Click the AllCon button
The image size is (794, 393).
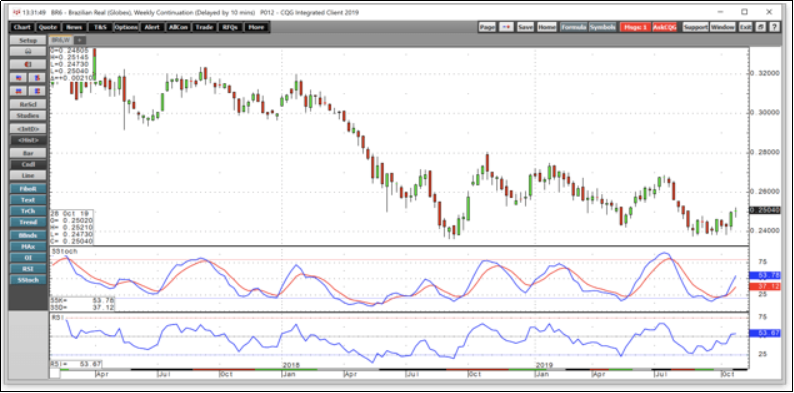178,27
